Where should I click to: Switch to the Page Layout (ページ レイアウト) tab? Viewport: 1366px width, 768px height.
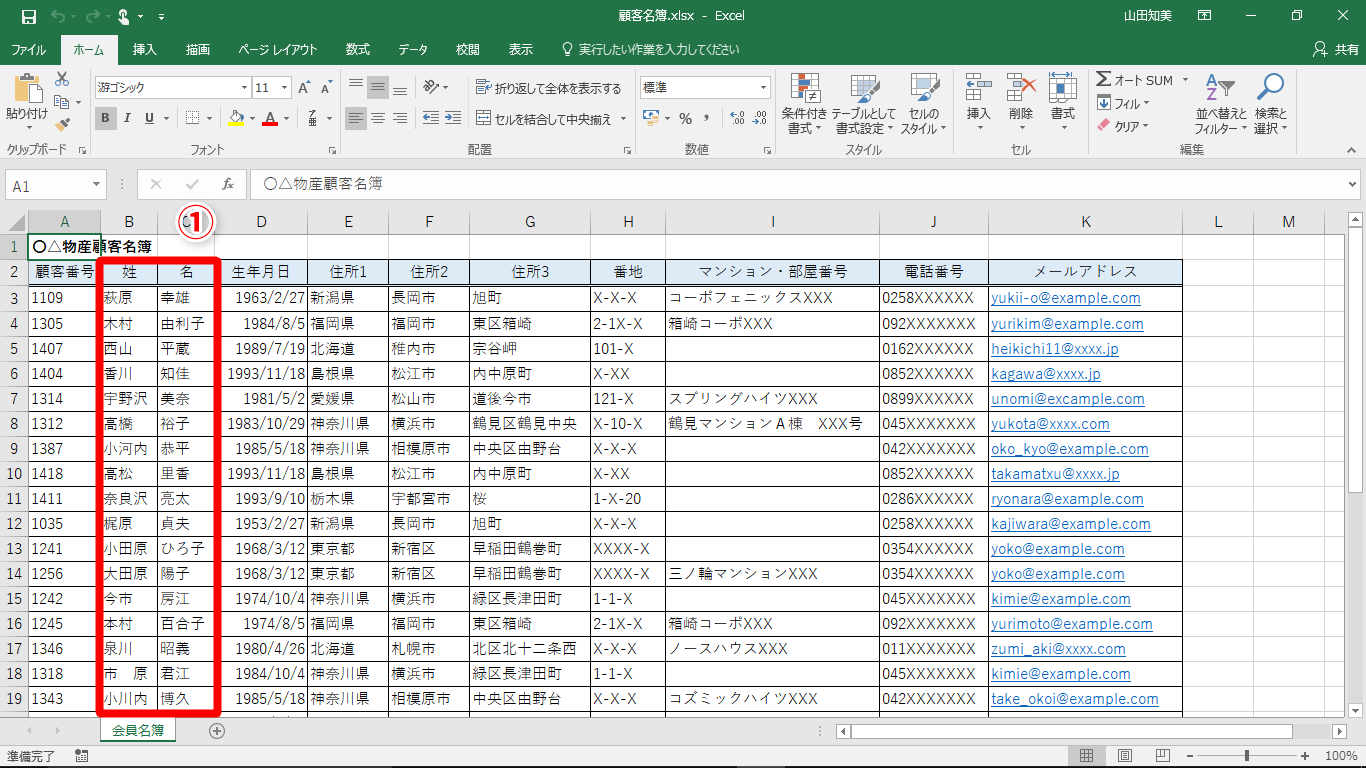coord(277,49)
